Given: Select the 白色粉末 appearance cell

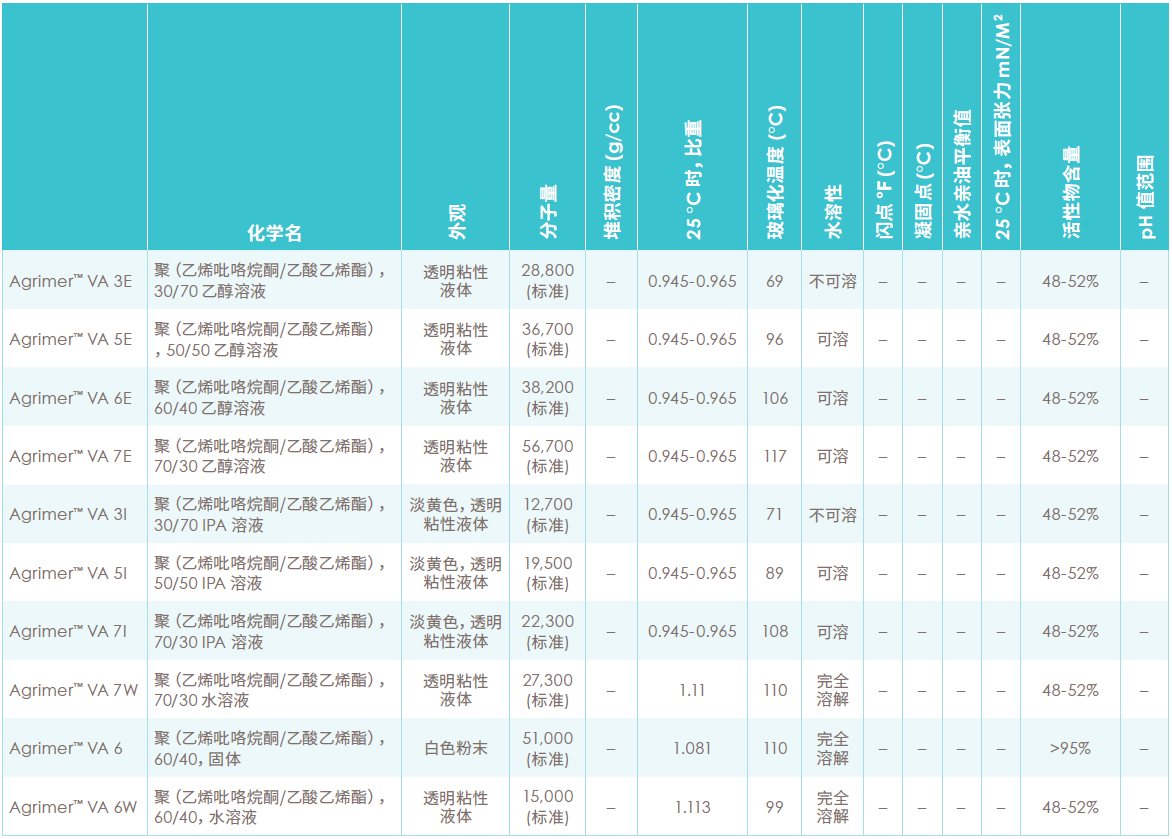Looking at the screenshot, I should [x=456, y=748].
